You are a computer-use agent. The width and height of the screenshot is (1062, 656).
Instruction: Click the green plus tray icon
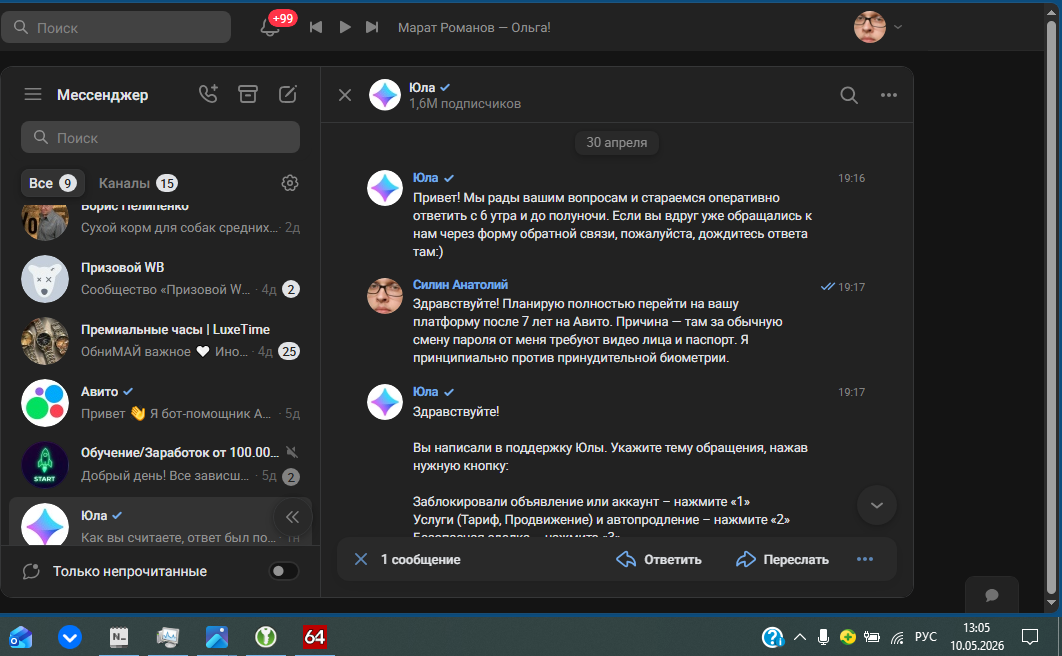tap(847, 636)
